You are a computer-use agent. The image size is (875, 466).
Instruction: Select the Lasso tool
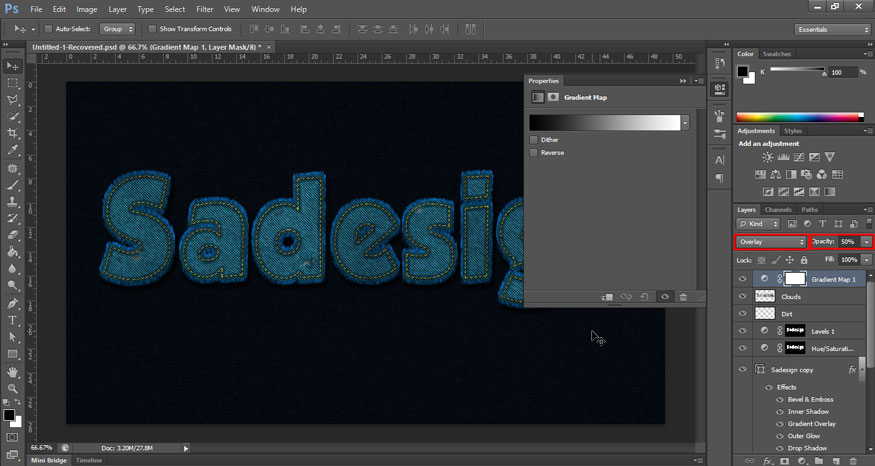pyautogui.click(x=12, y=100)
